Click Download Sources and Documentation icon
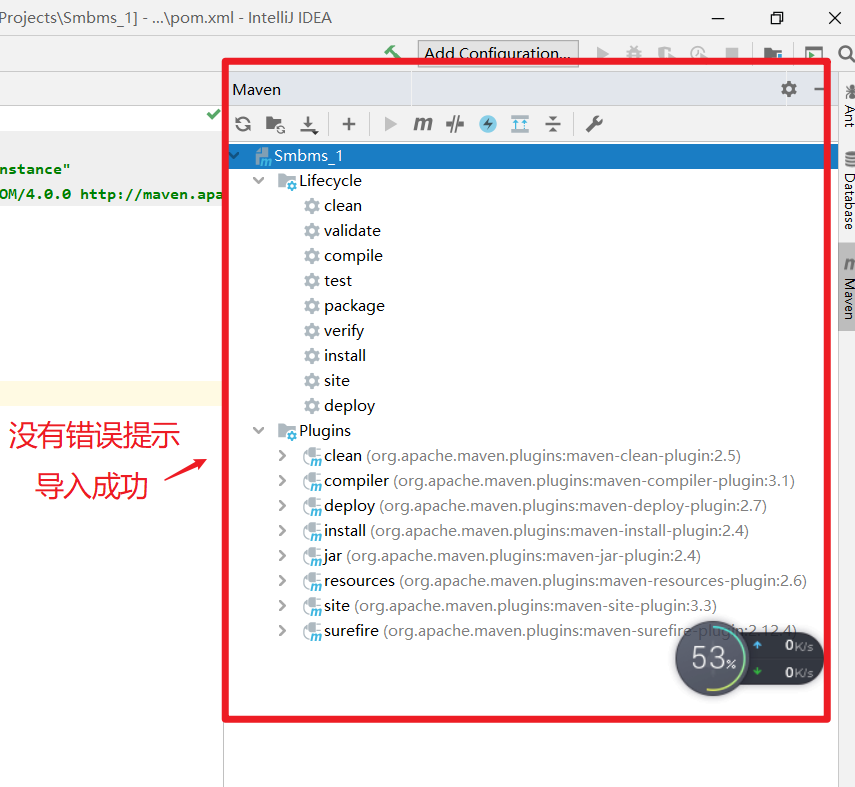 click(309, 125)
